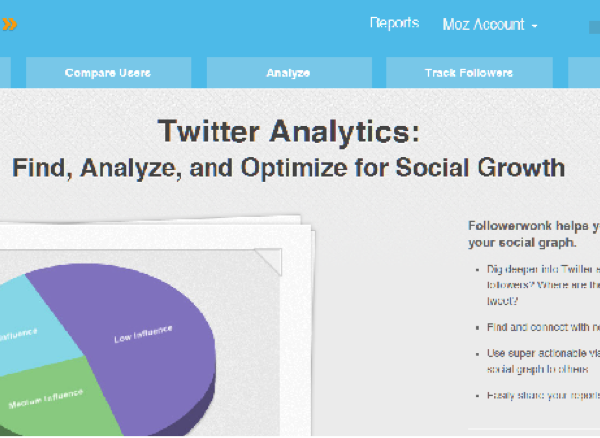The height and width of the screenshot is (438, 600).
Task: Click the orange double-chevron logo icon
Action: coord(8,24)
